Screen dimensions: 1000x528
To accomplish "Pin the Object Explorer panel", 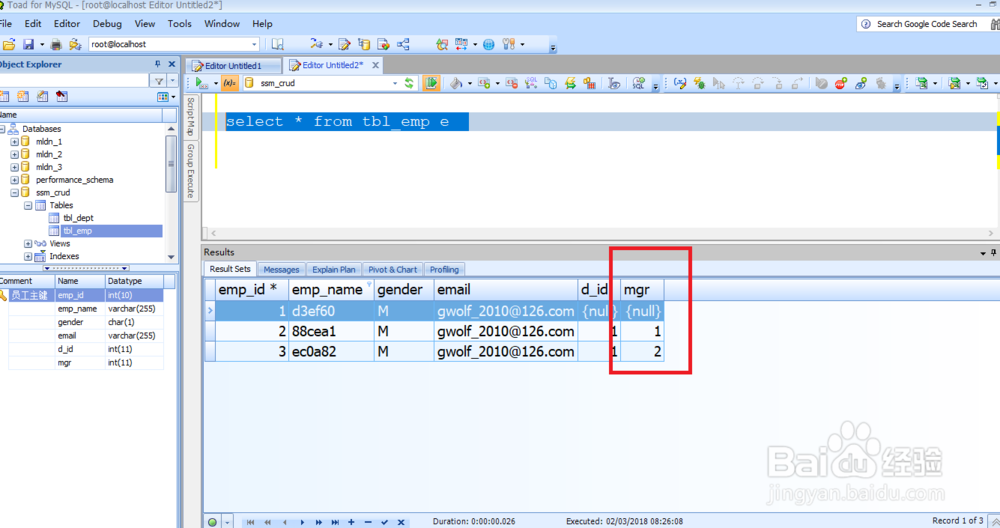I will click(x=158, y=64).
